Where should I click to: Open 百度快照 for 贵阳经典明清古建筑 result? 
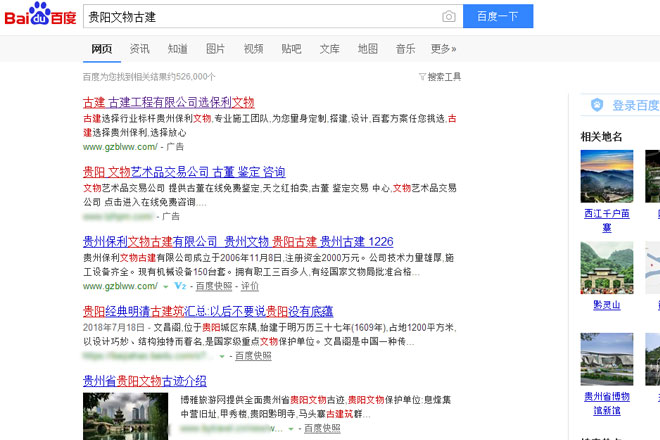(253, 356)
